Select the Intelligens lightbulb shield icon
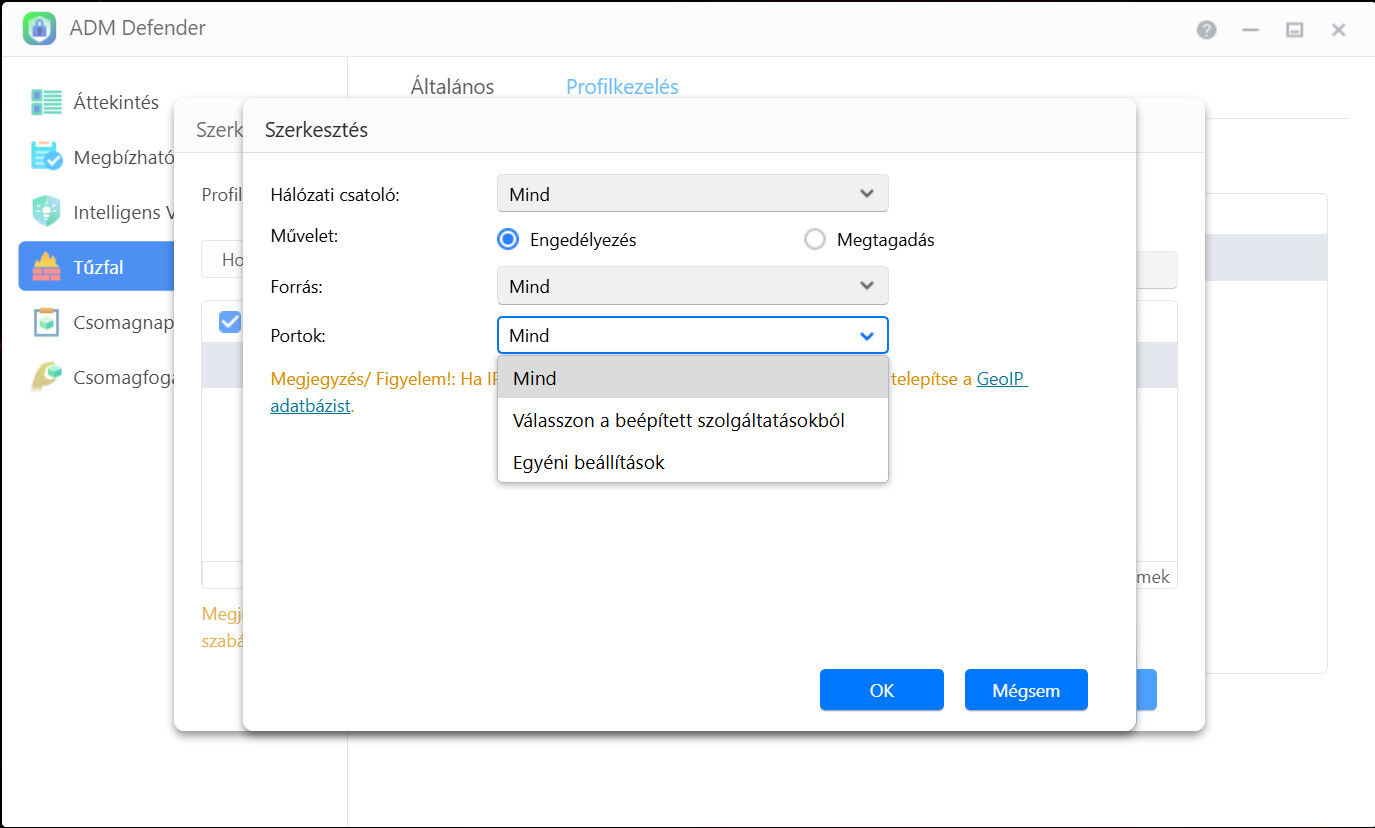1375x828 pixels. coord(46,212)
